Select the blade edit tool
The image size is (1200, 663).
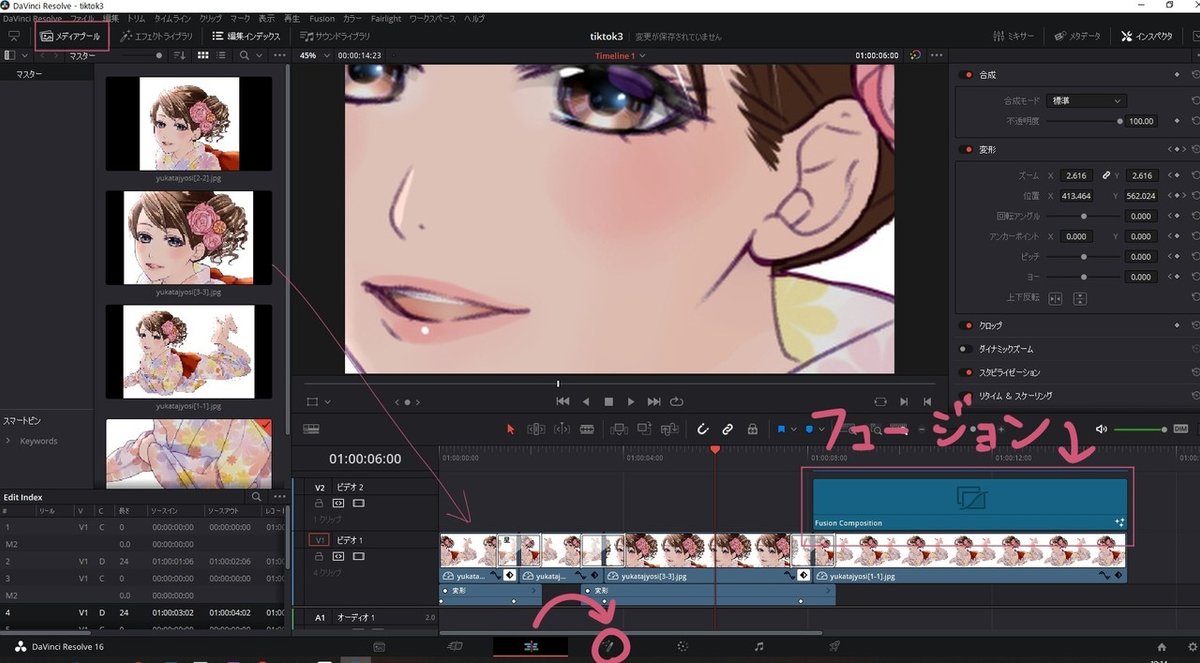pos(587,429)
